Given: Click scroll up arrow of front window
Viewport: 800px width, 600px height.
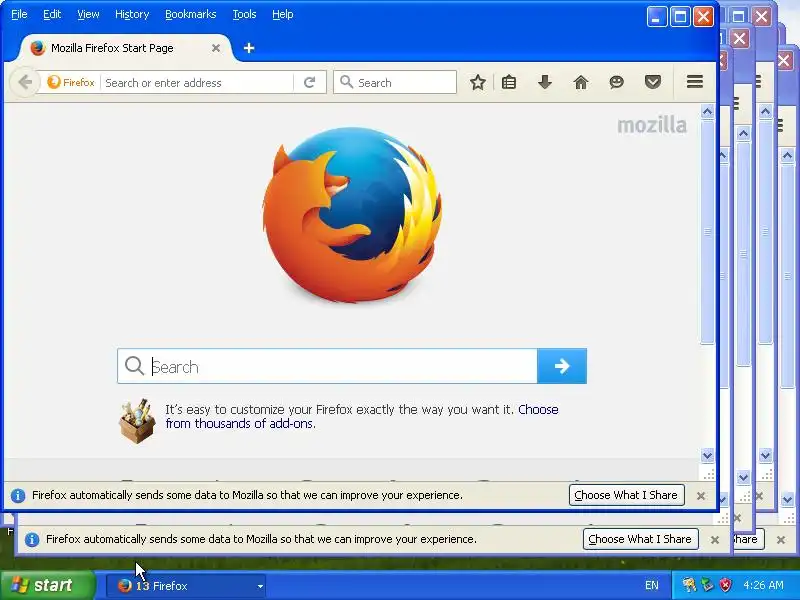Looking at the screenshot, I should (x=707, y=112).
